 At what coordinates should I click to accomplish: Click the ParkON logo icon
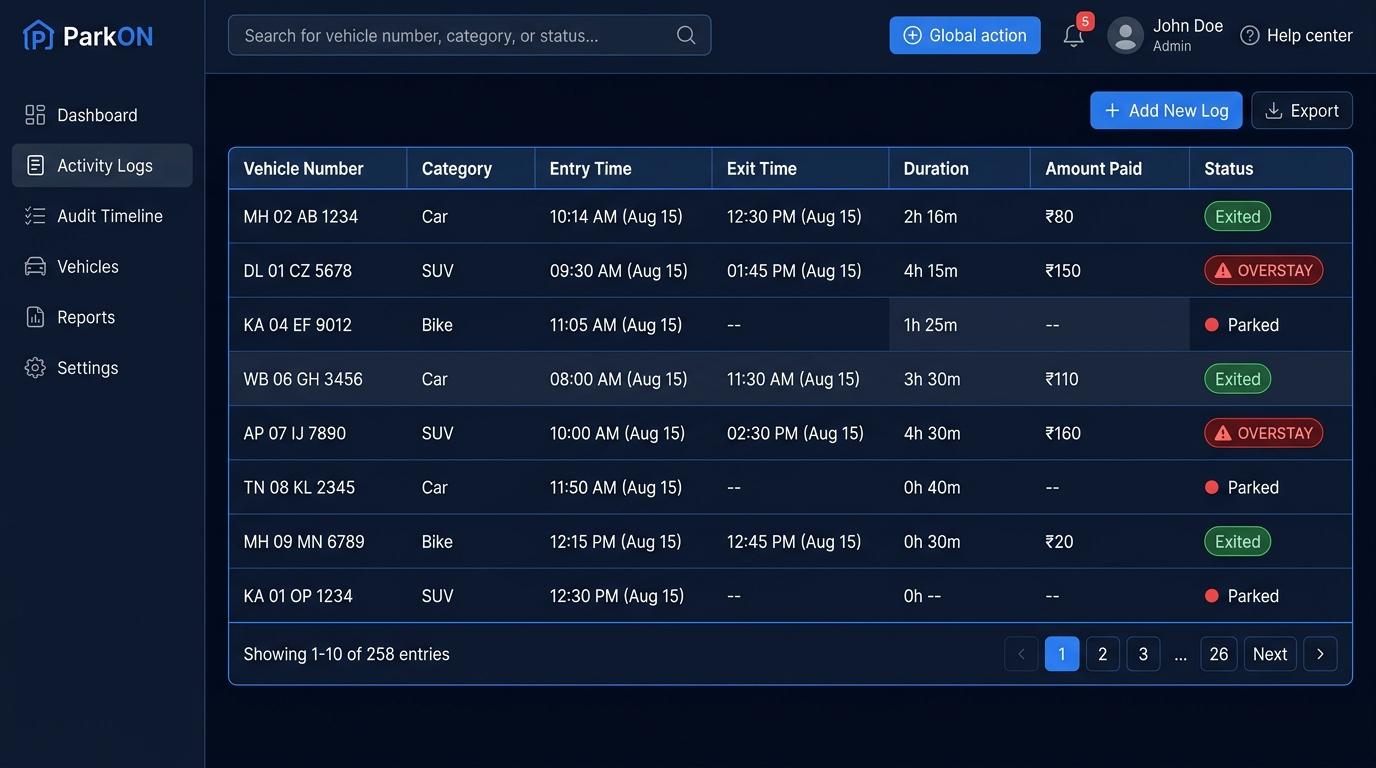[38, 35]
